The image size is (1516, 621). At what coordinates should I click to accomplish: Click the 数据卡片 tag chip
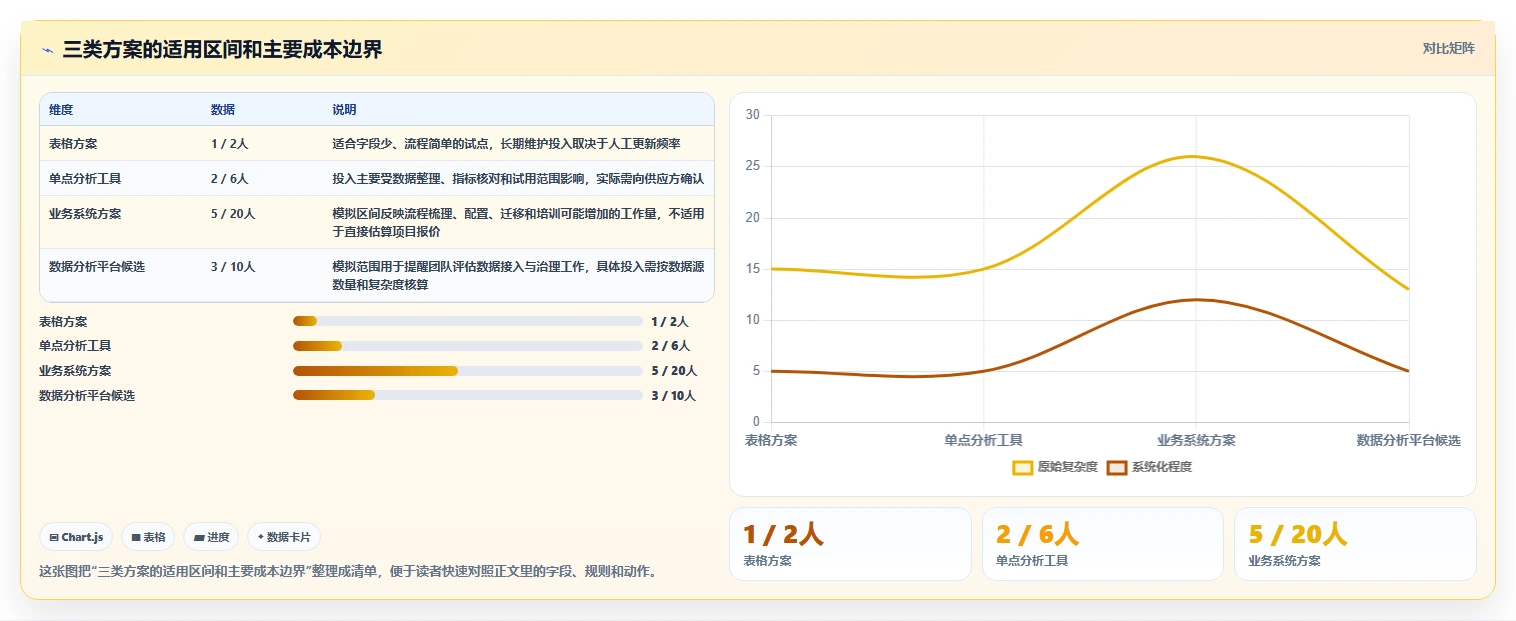click(x=284, y=537)
